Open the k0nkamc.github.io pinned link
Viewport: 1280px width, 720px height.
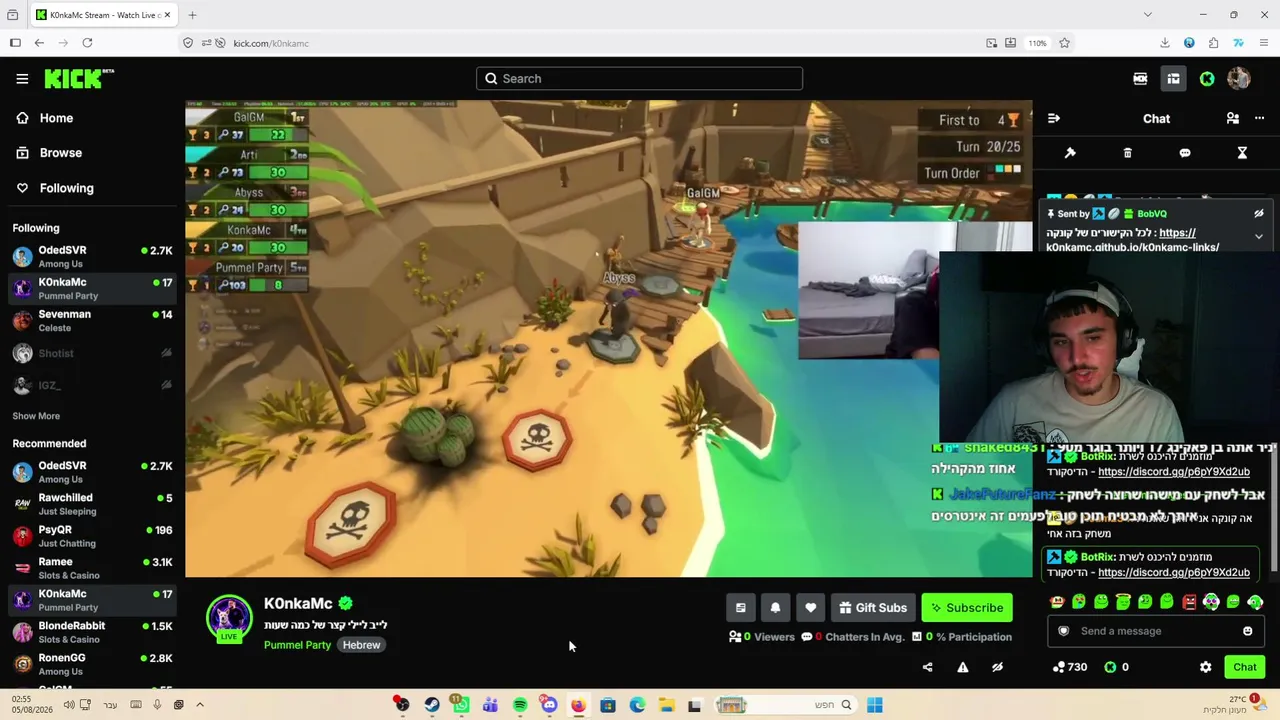coord(1132,247)
